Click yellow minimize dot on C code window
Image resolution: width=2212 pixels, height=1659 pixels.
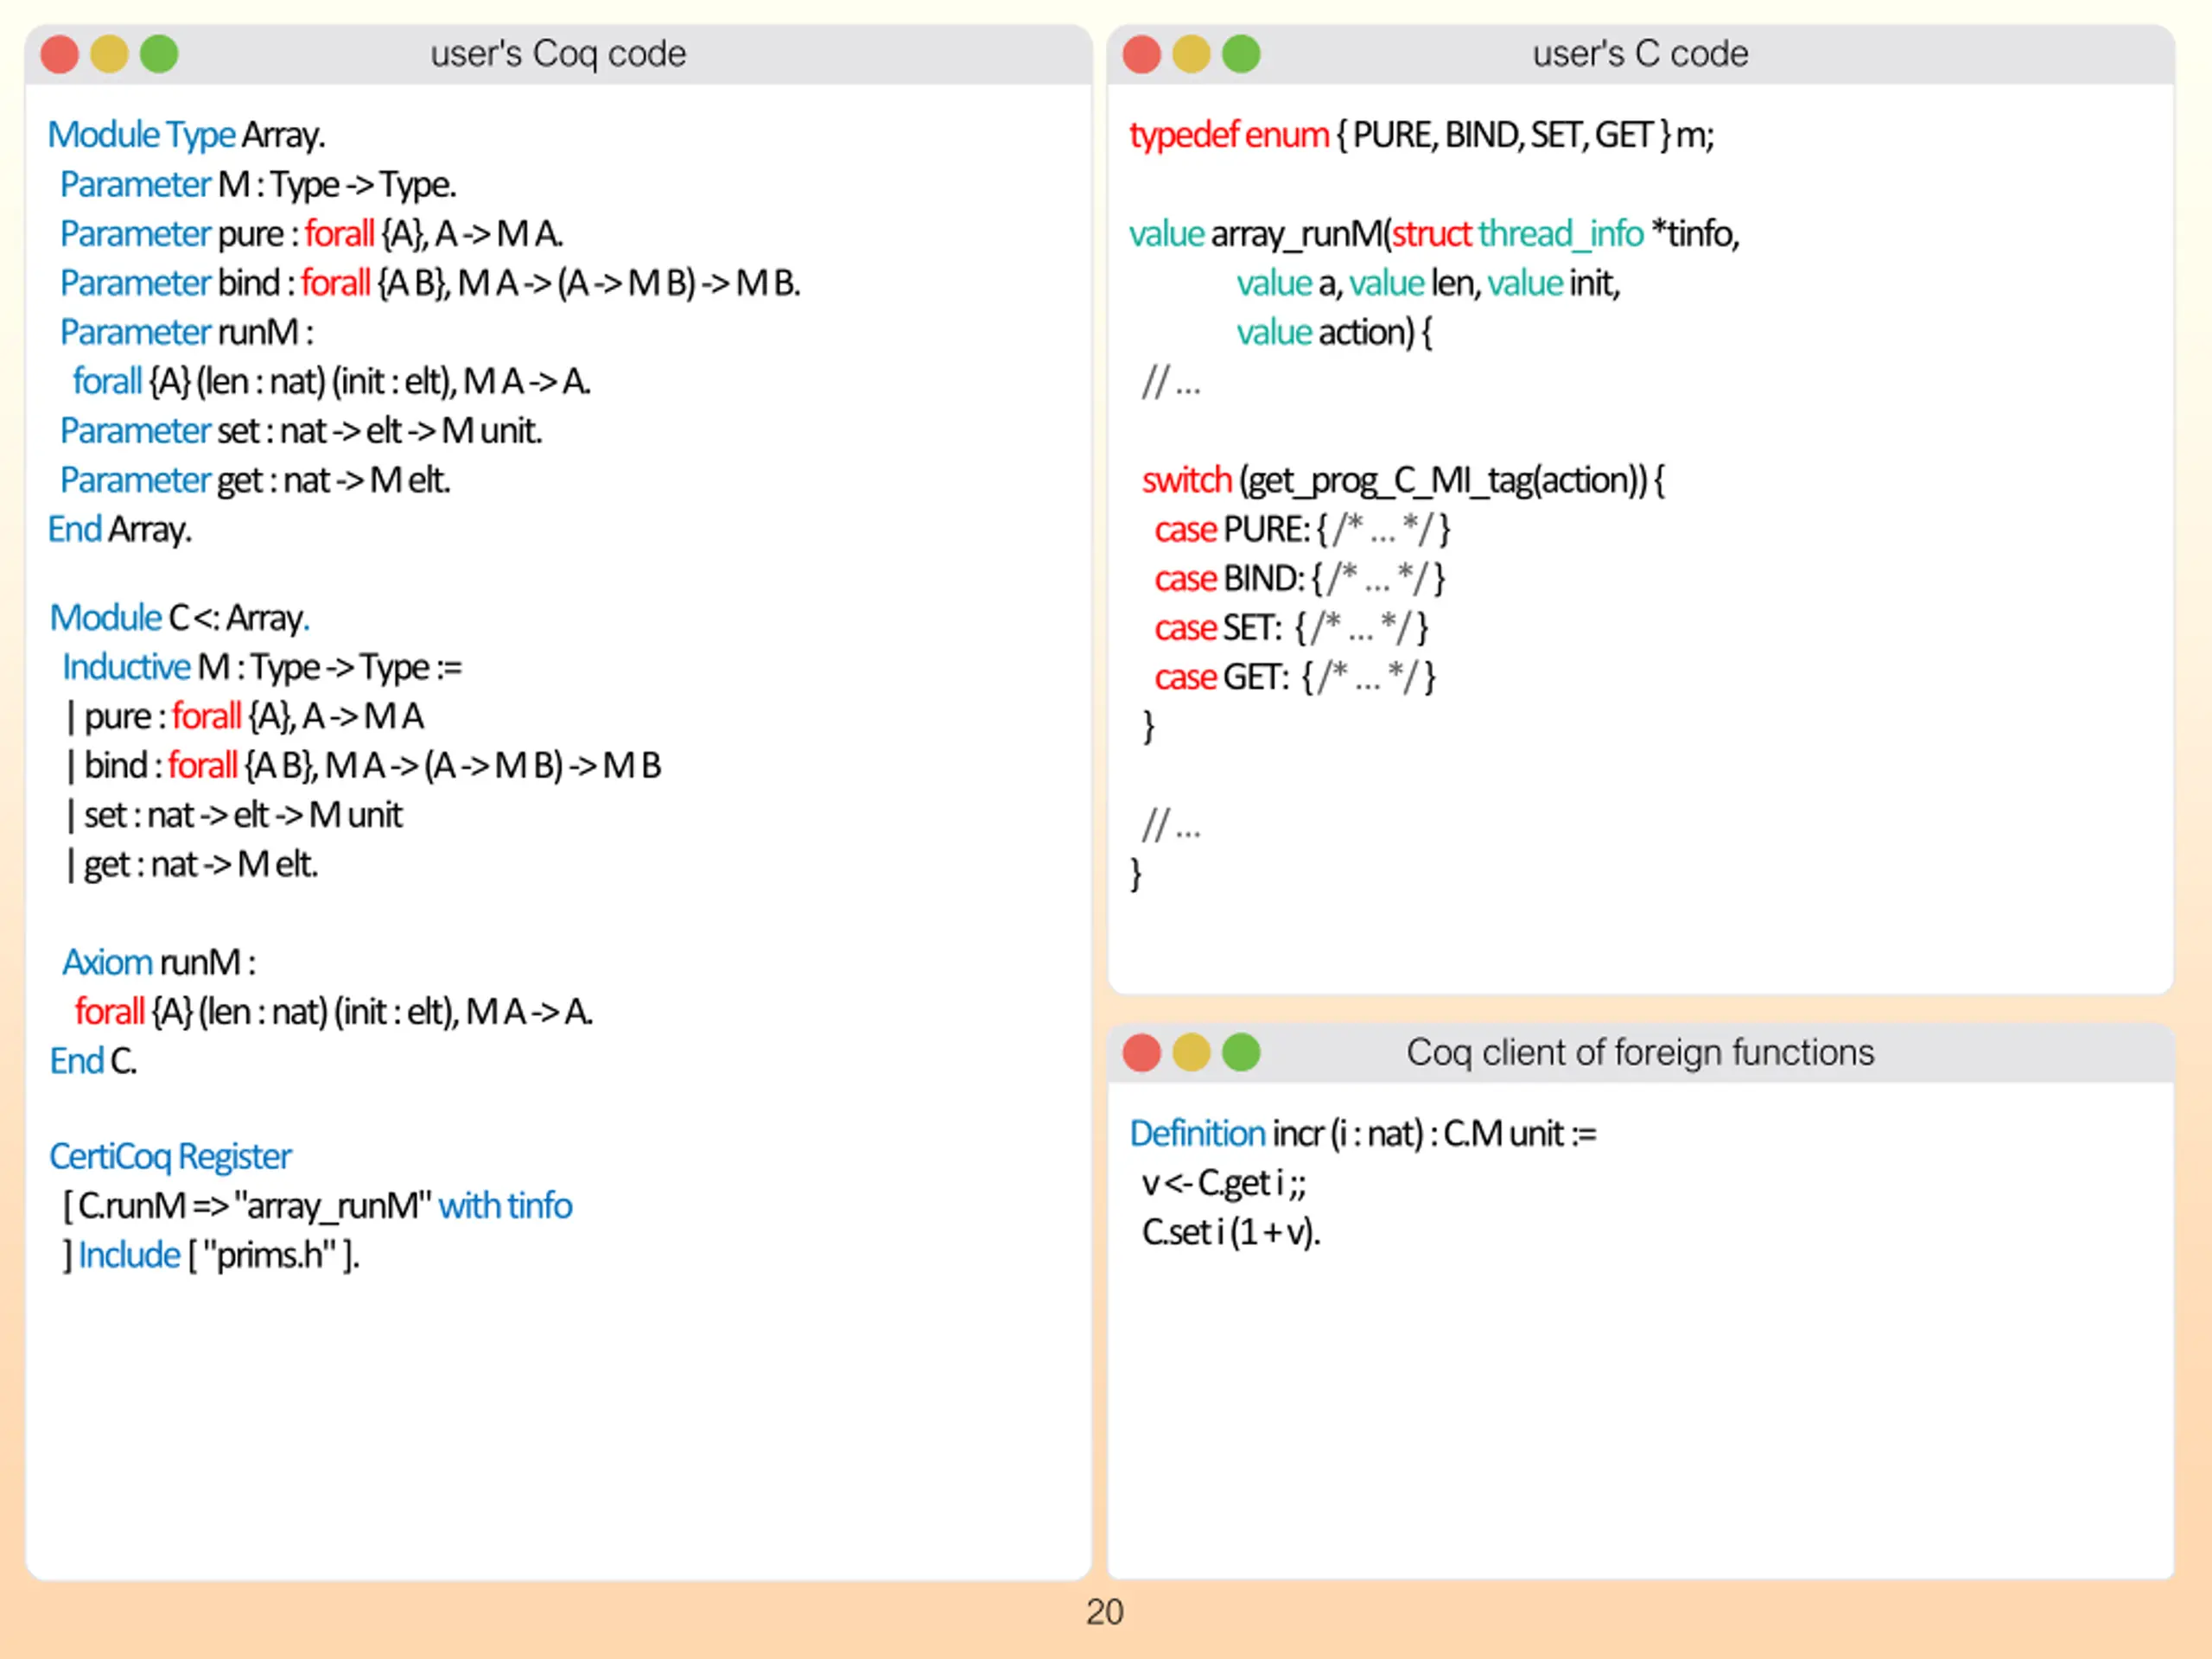click(1191, 54)
